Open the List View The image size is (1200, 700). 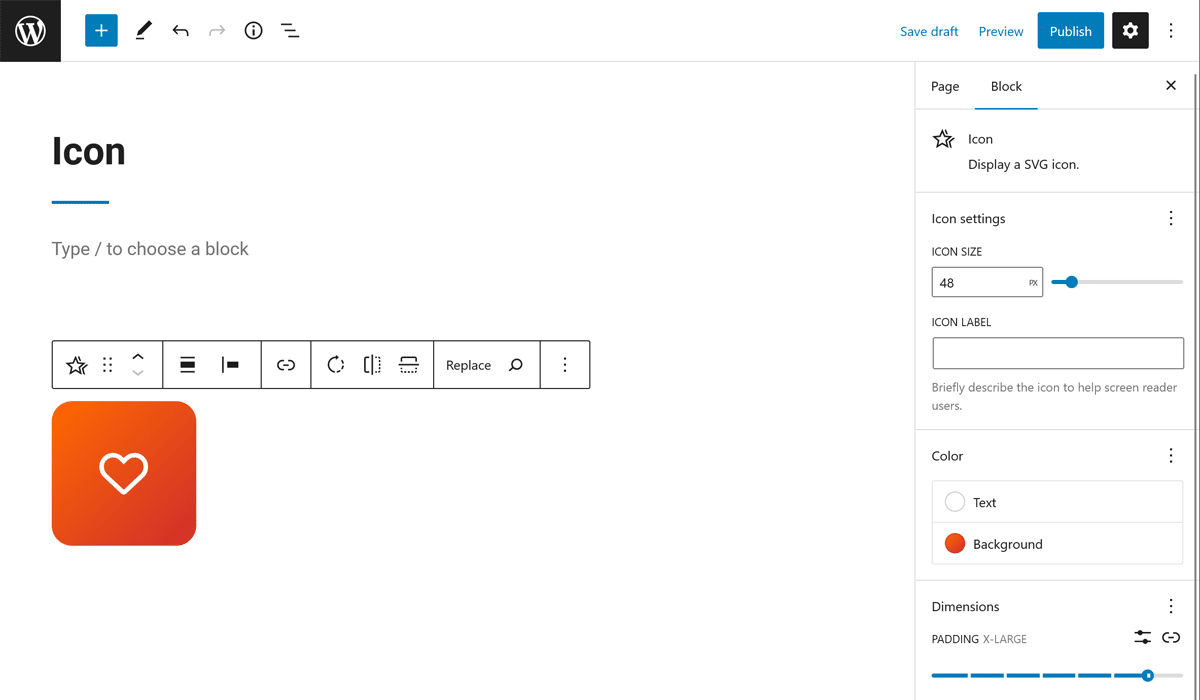pyautogui.click(x=290, y=31)
